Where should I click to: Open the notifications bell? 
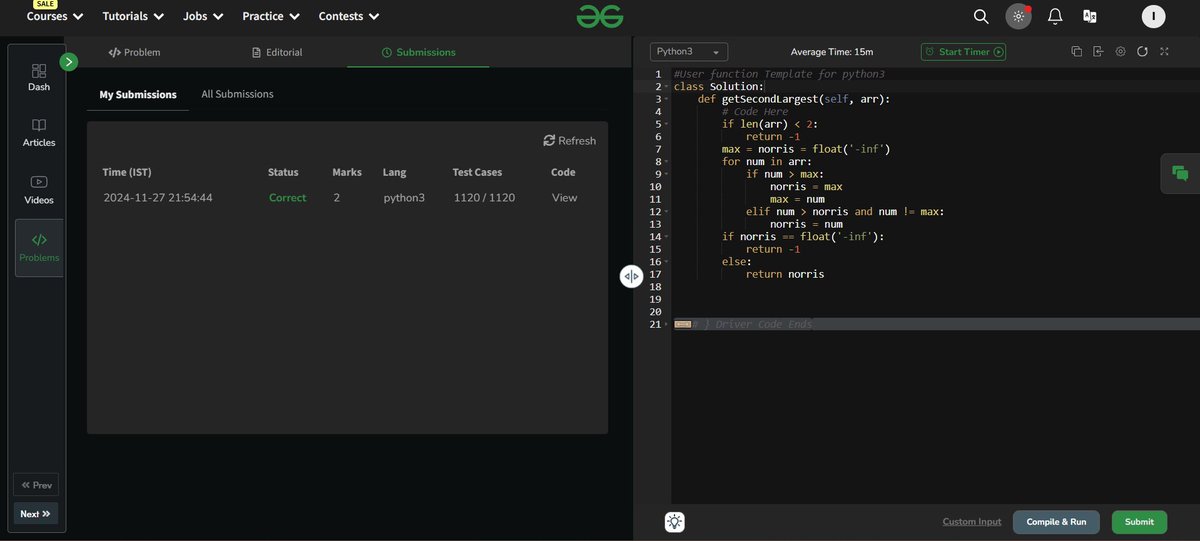pos(1055,16)
